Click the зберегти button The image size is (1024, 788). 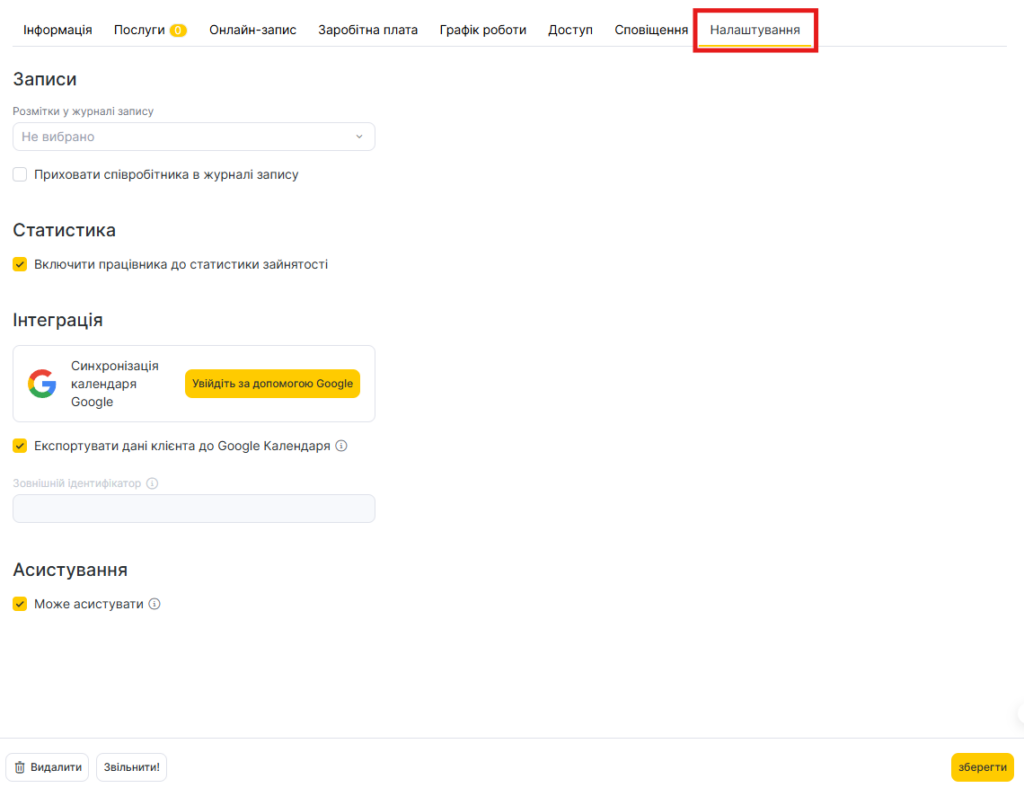[981, 767]
